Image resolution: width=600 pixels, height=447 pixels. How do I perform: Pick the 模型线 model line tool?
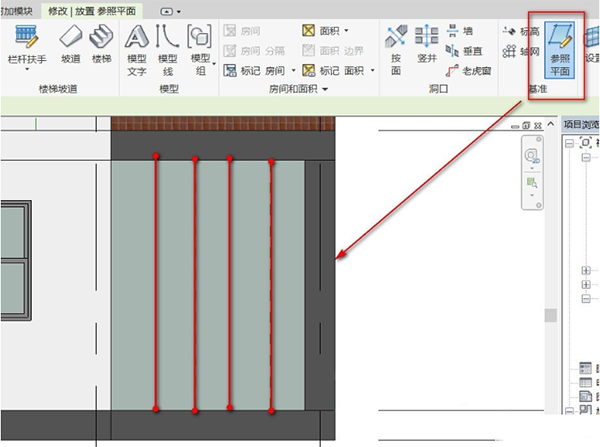coord(167,51)
